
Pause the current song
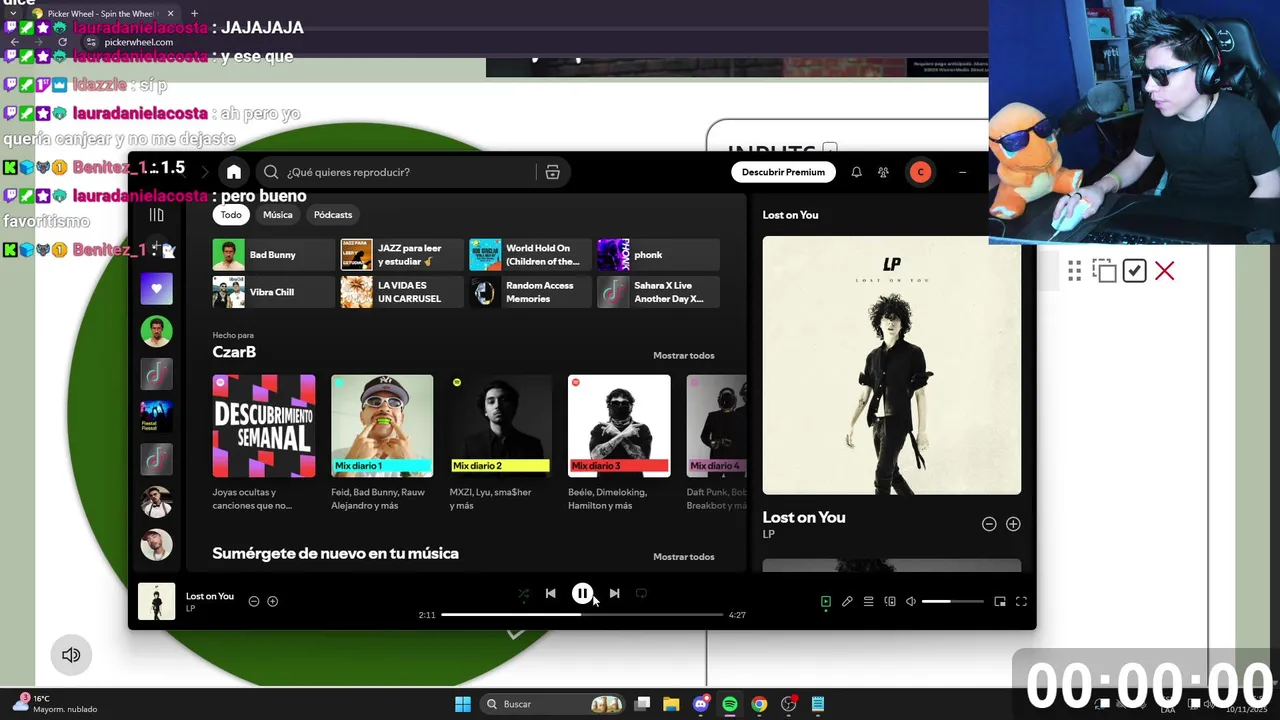pos(582,594)
